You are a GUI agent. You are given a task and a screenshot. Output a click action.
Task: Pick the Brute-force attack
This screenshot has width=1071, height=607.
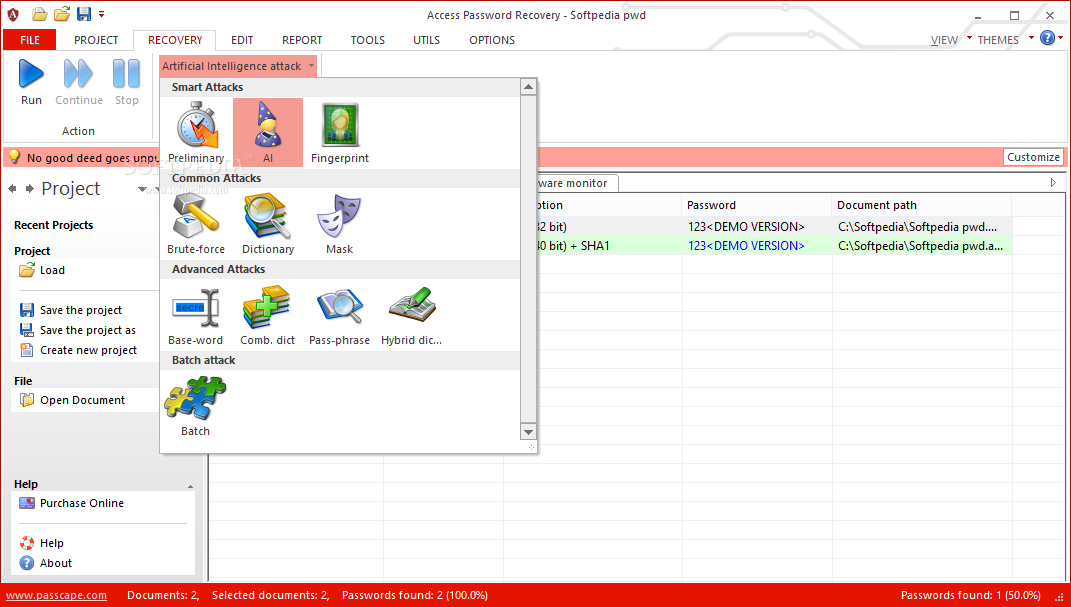[196, 224]
